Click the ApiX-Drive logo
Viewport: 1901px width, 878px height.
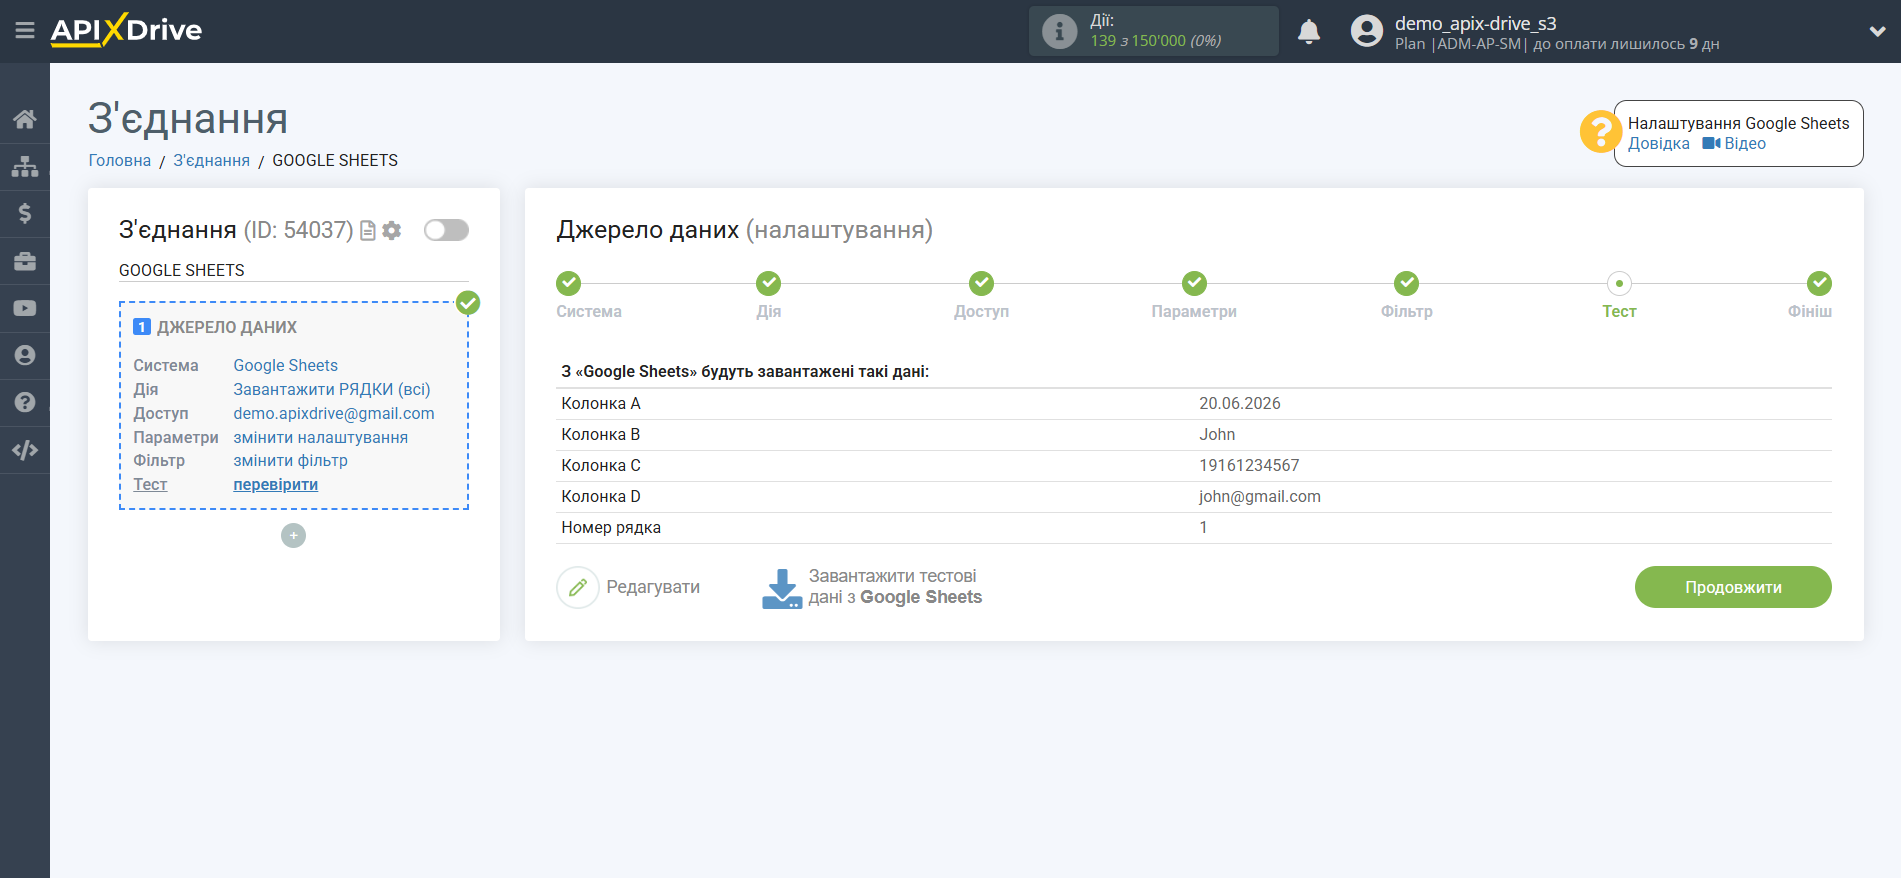[x=126, y=30]
